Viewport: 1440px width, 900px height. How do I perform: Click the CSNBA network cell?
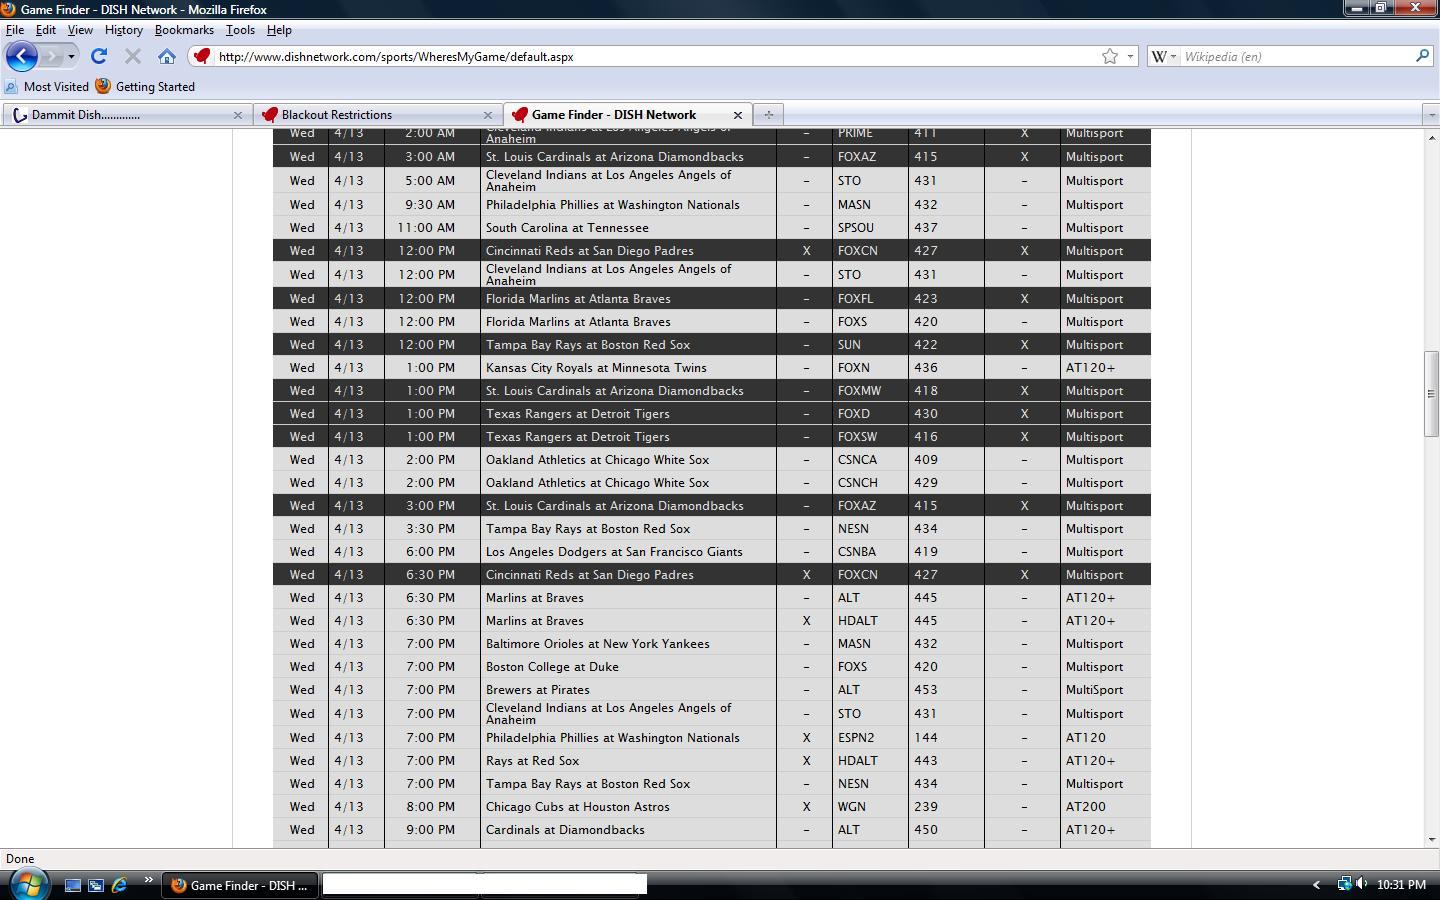coord(870,552)
